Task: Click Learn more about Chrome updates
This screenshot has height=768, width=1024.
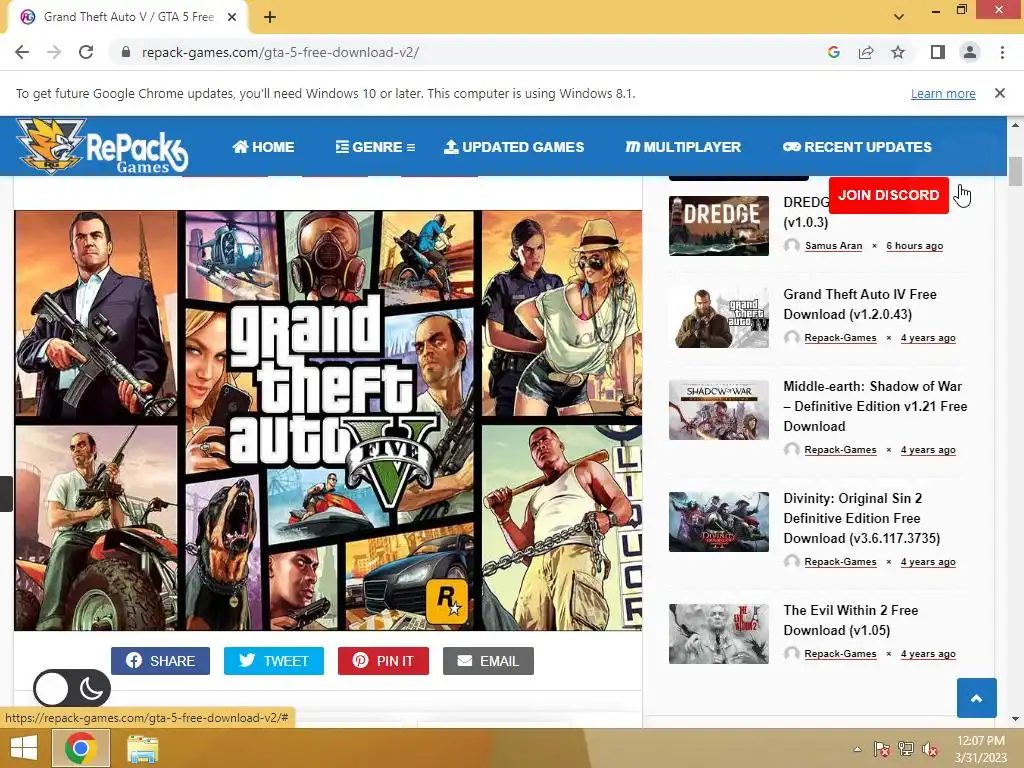Action: point(943,93)
